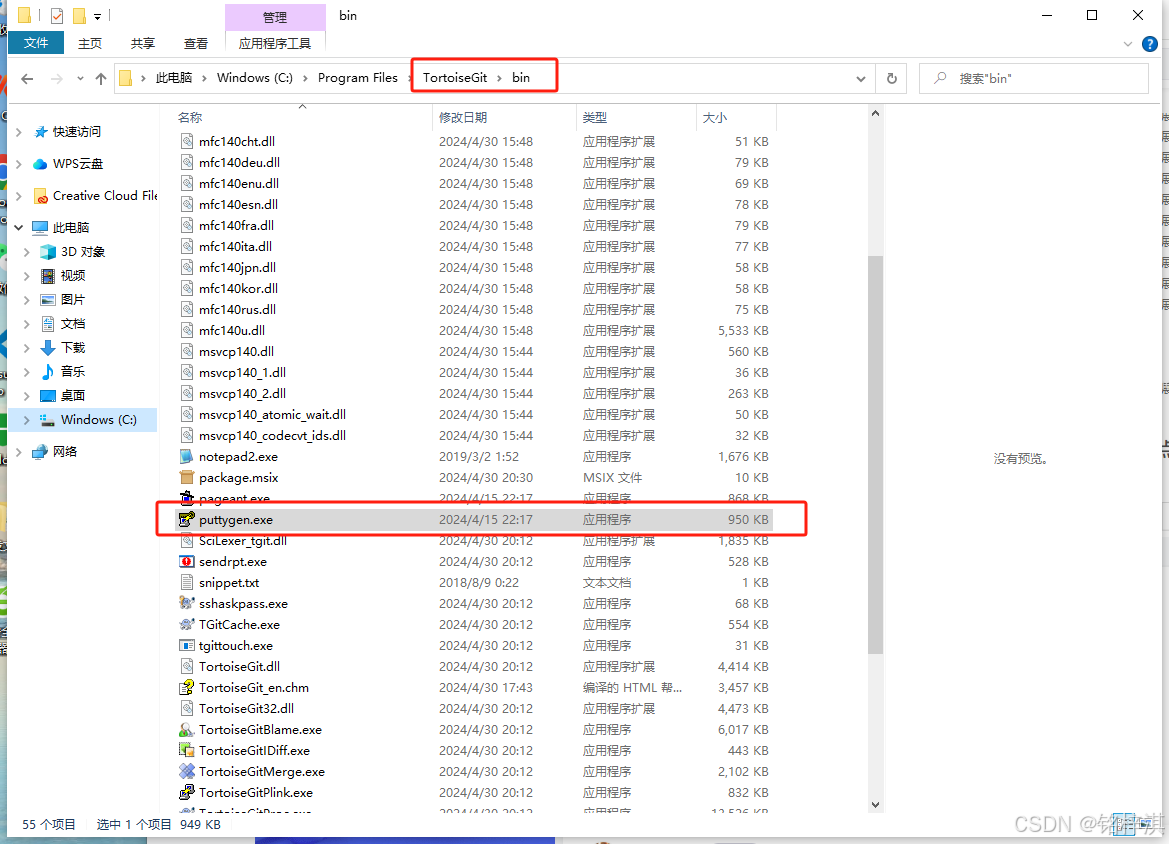
Task: Select 音乐 in navigation pane
Action: point(73,371)
